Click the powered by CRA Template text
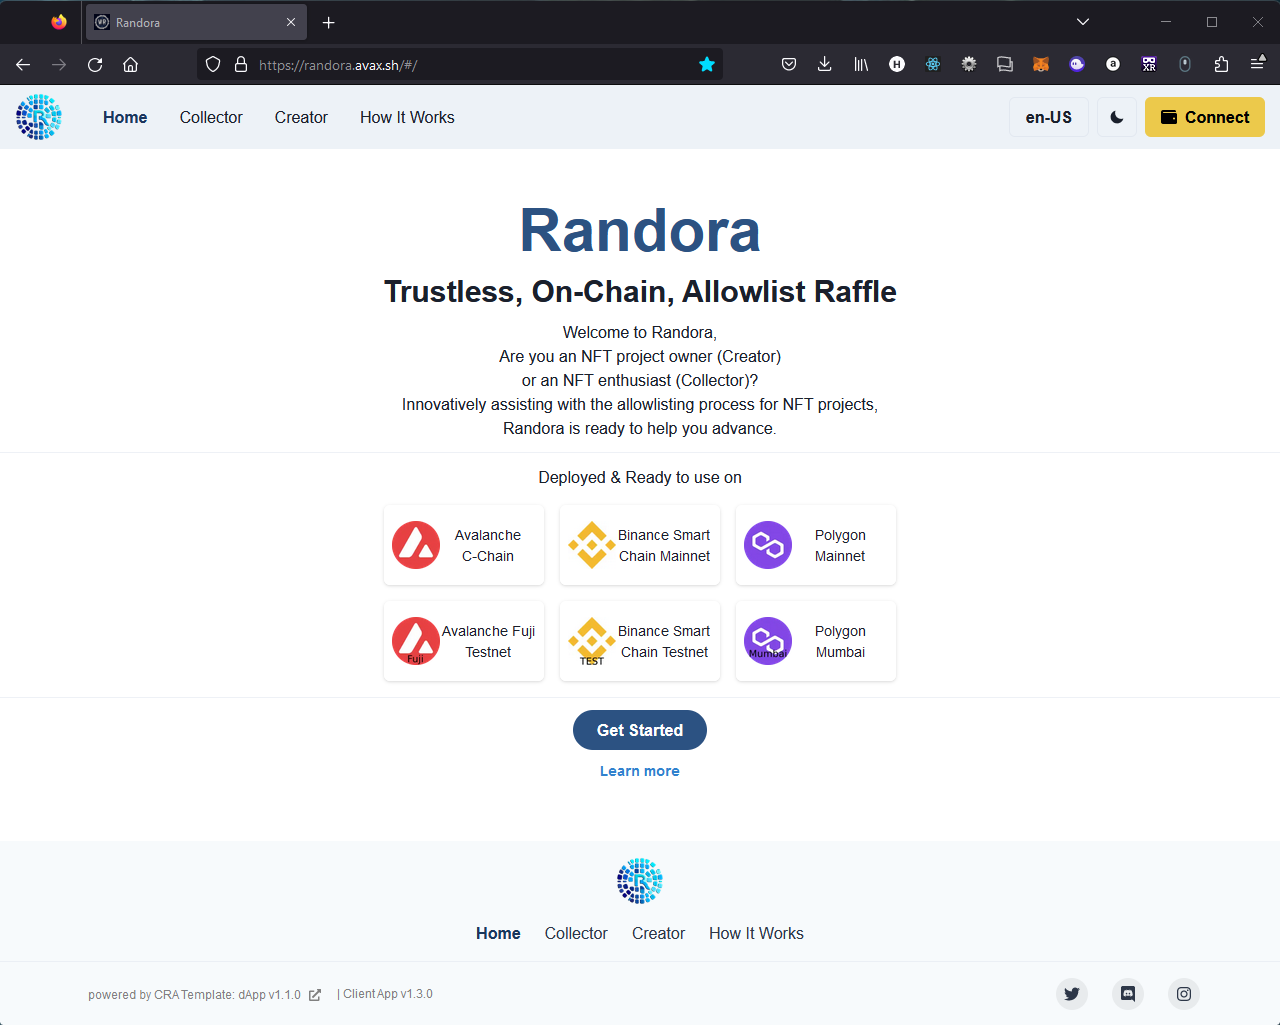The height and width of the screenshot is (1025, 1280). point(194,995)
